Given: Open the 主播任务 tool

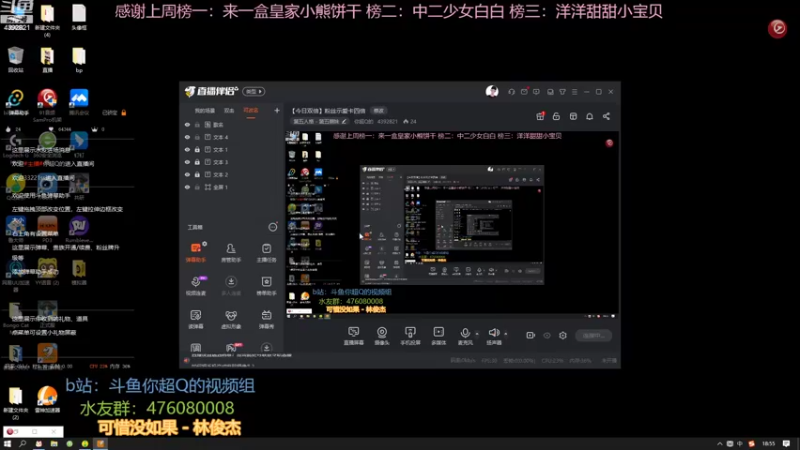Looking at the screenshot, I should (266, 253).
